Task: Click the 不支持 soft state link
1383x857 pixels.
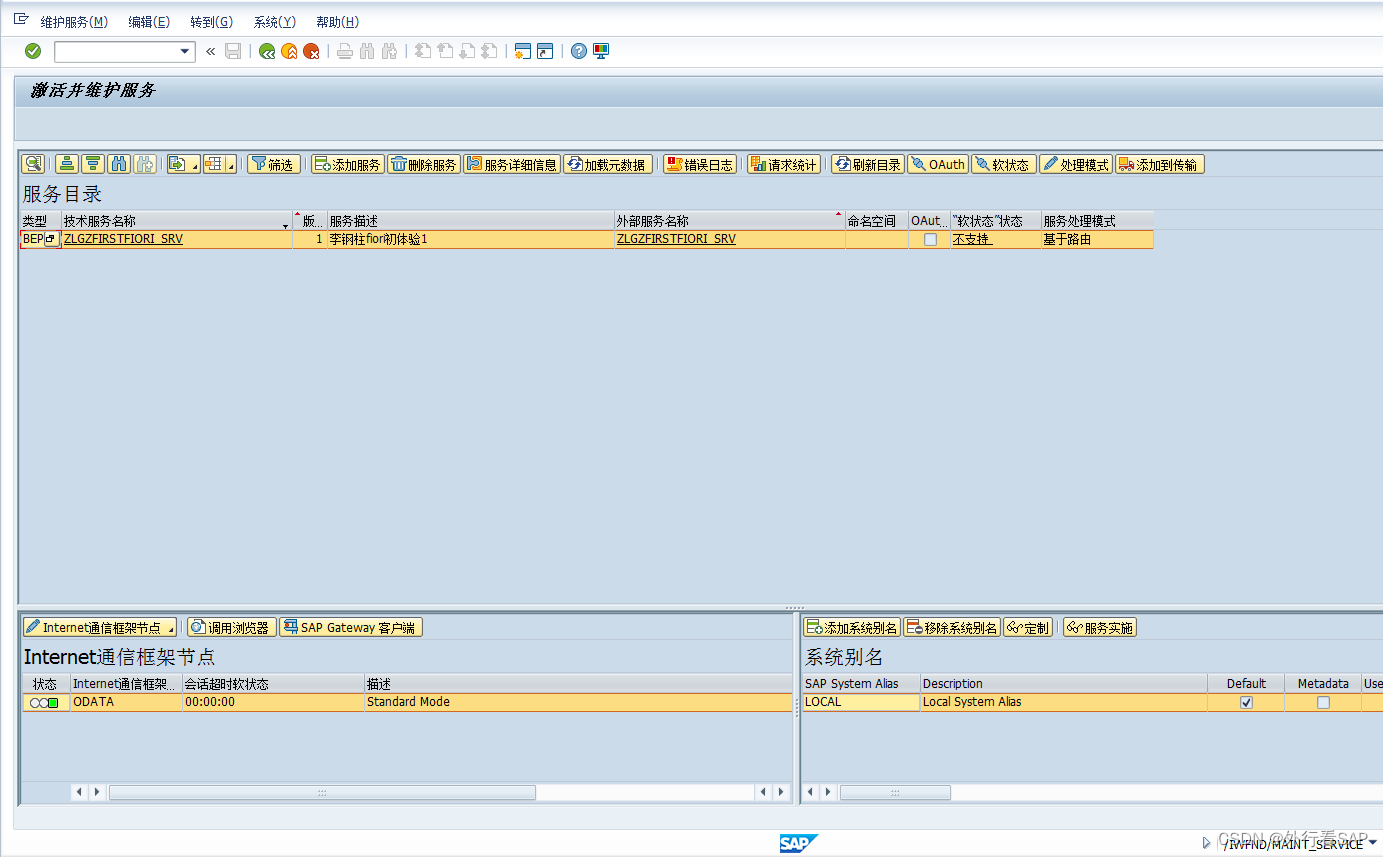Action: point(971,239)
